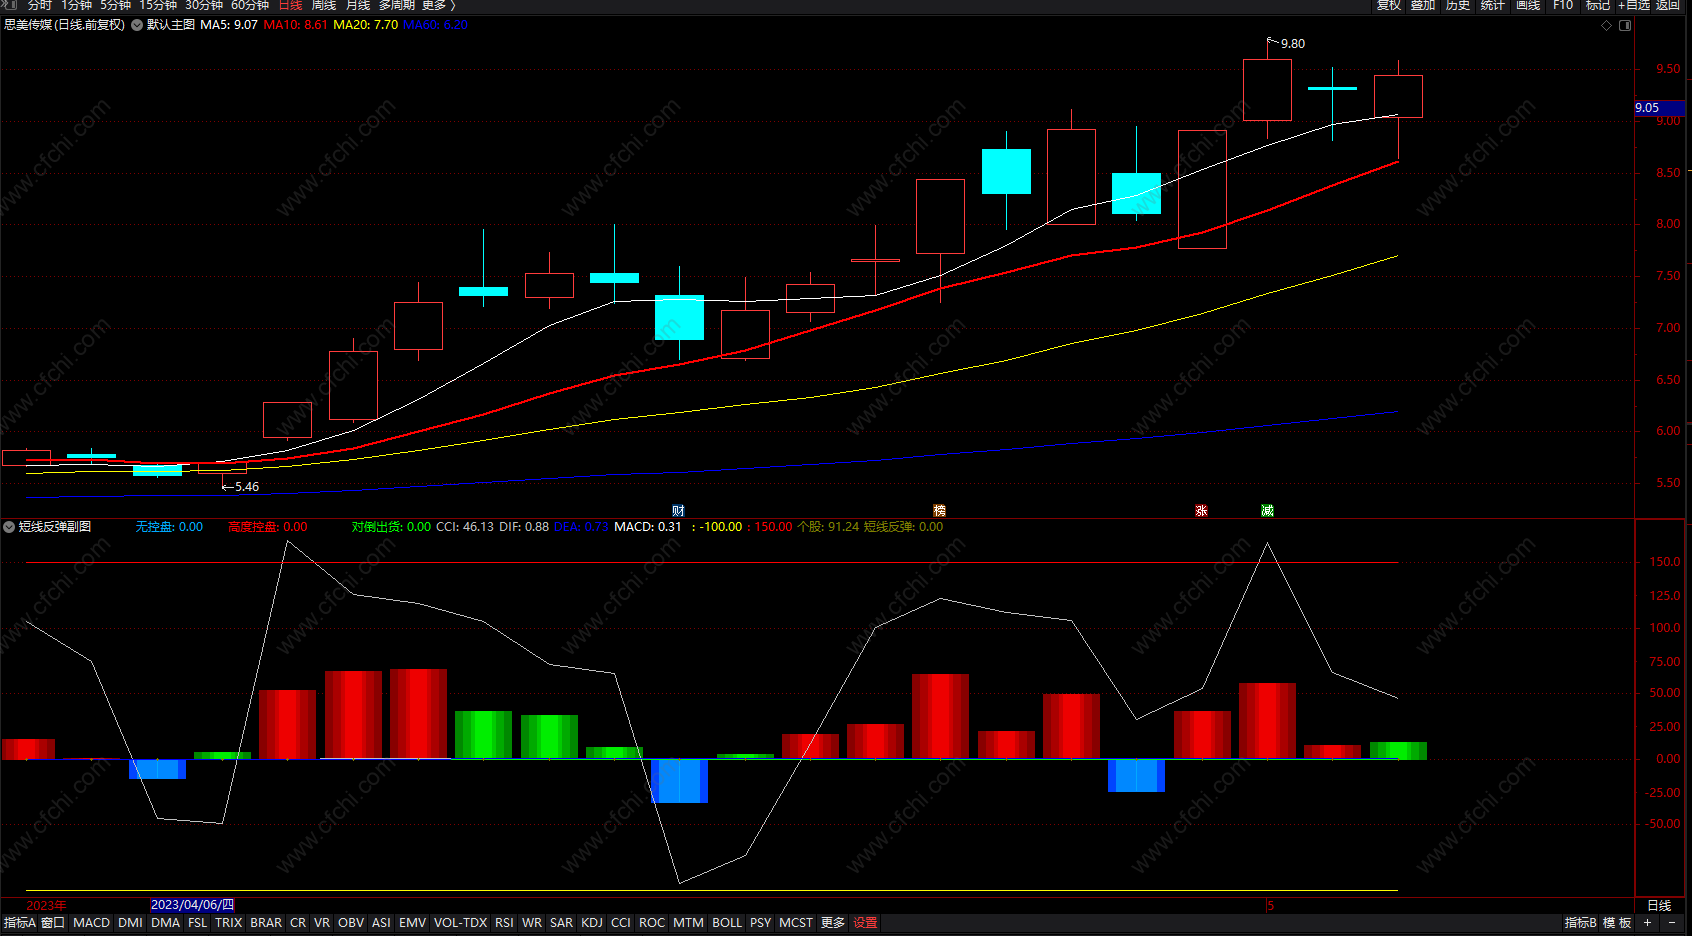The height and width of the screenshot is (936, 1692).
Task: Open the 复权 adjustment menu
Action: pyautogui.click(x=1388, y=5)
